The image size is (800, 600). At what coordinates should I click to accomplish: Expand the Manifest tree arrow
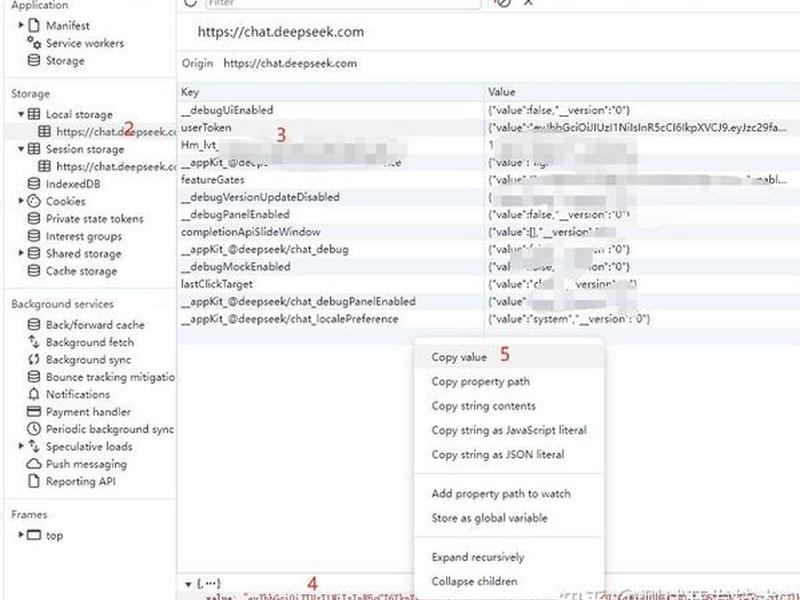pos(21,24)
